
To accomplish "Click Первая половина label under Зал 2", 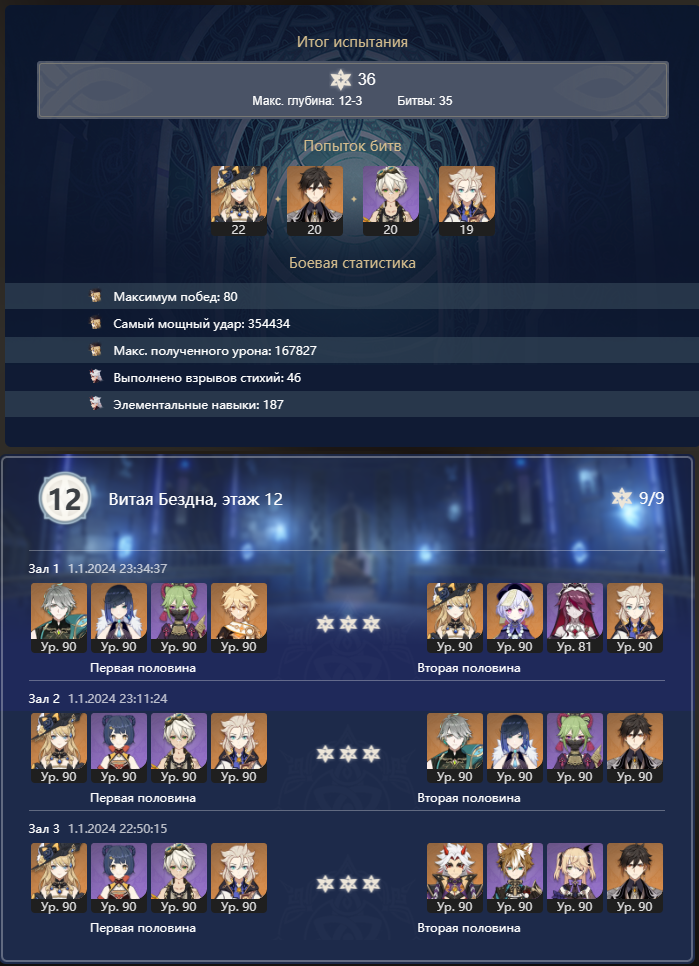I will tap(143, 798).
